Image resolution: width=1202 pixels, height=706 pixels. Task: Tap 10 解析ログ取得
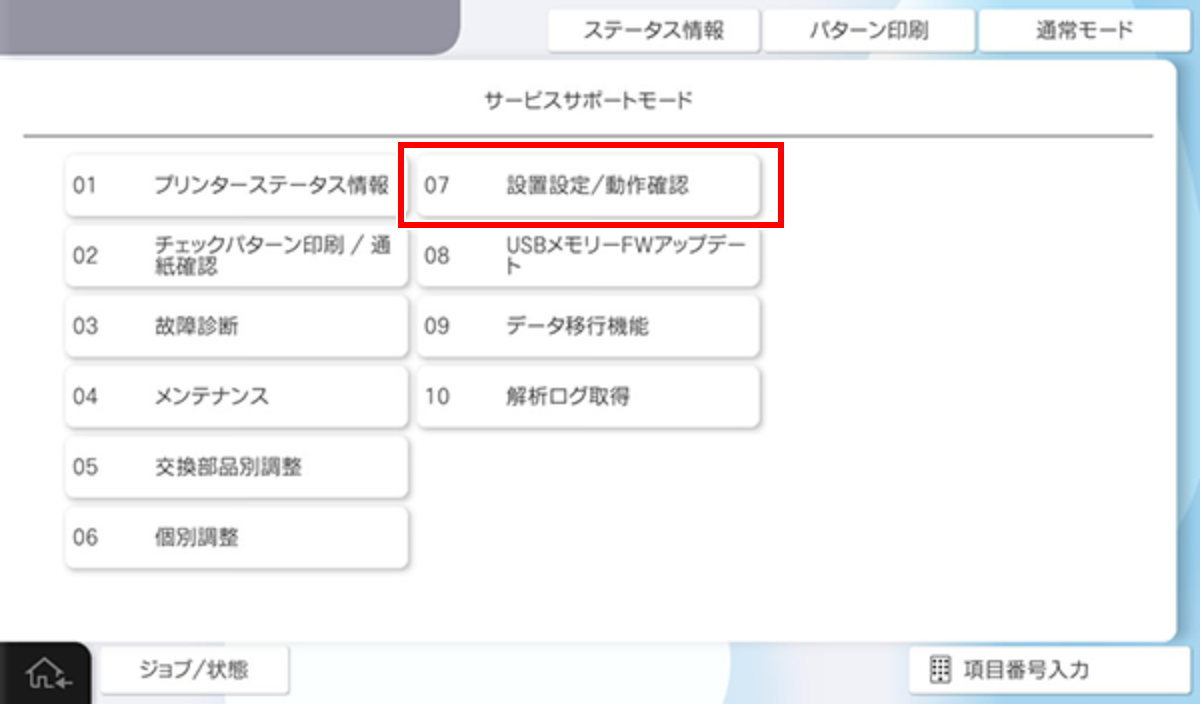point(588,397)
